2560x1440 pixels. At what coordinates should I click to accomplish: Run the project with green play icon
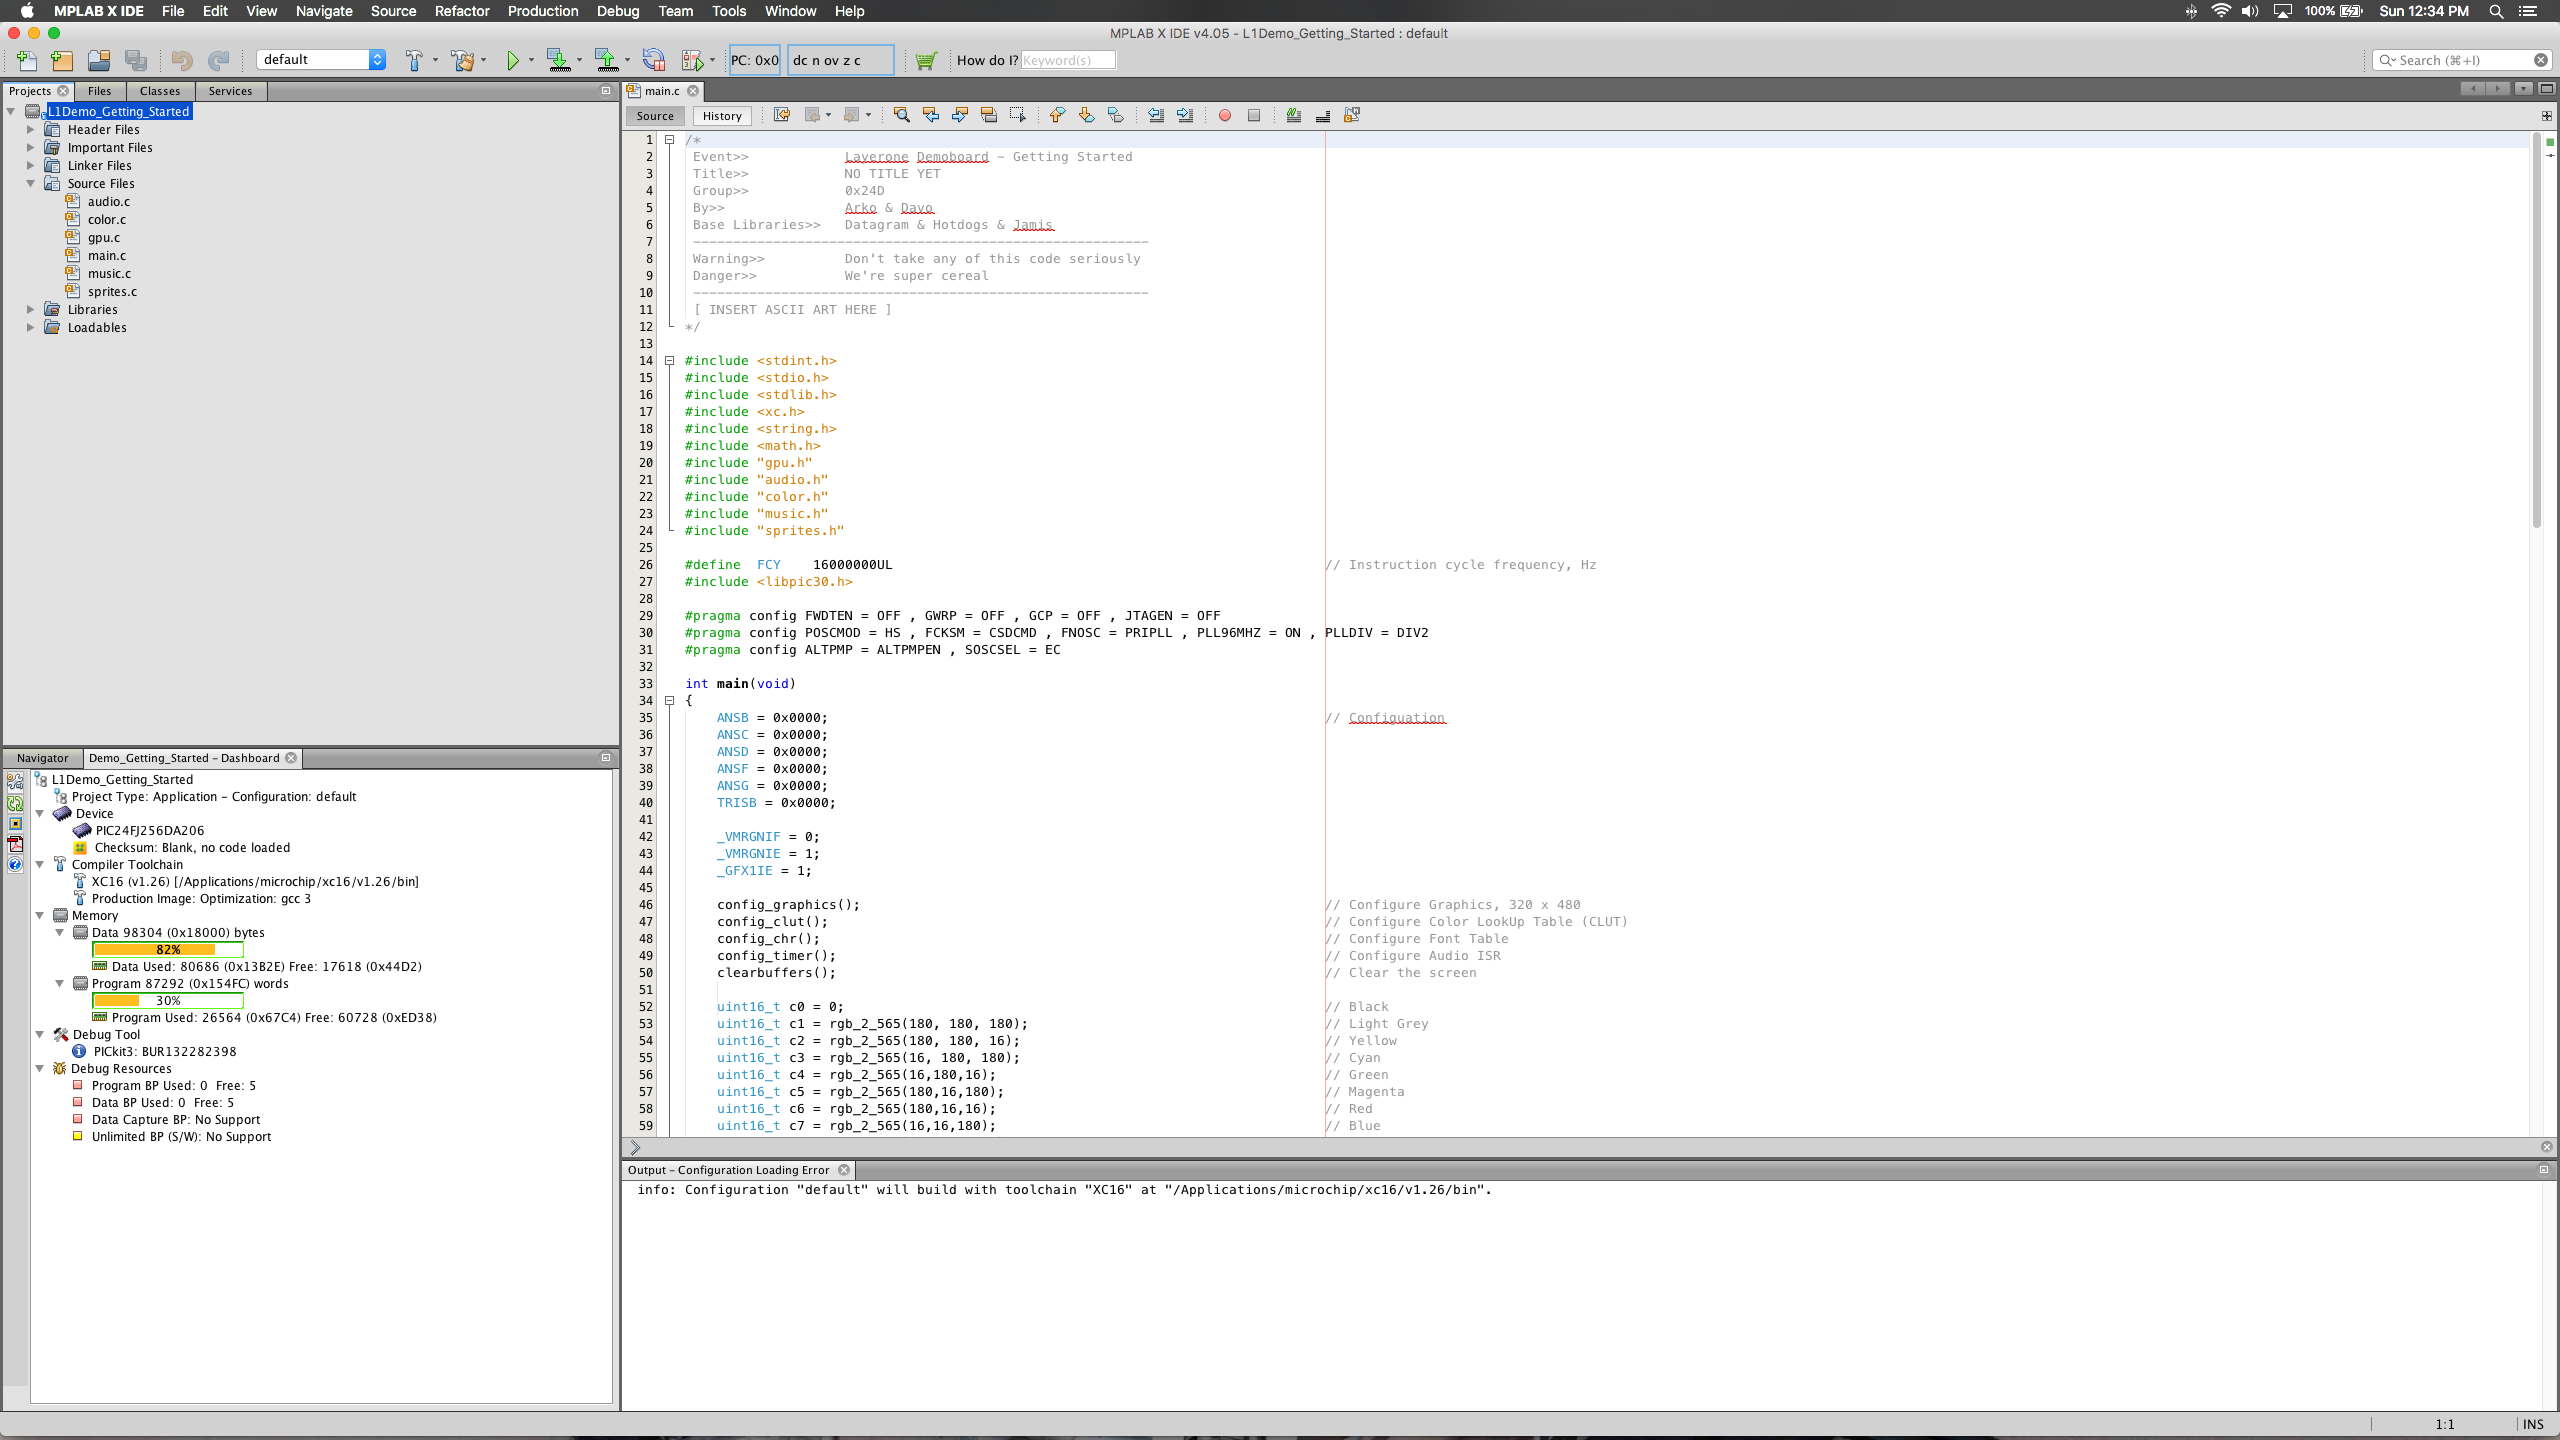click(x=512, y=61)
